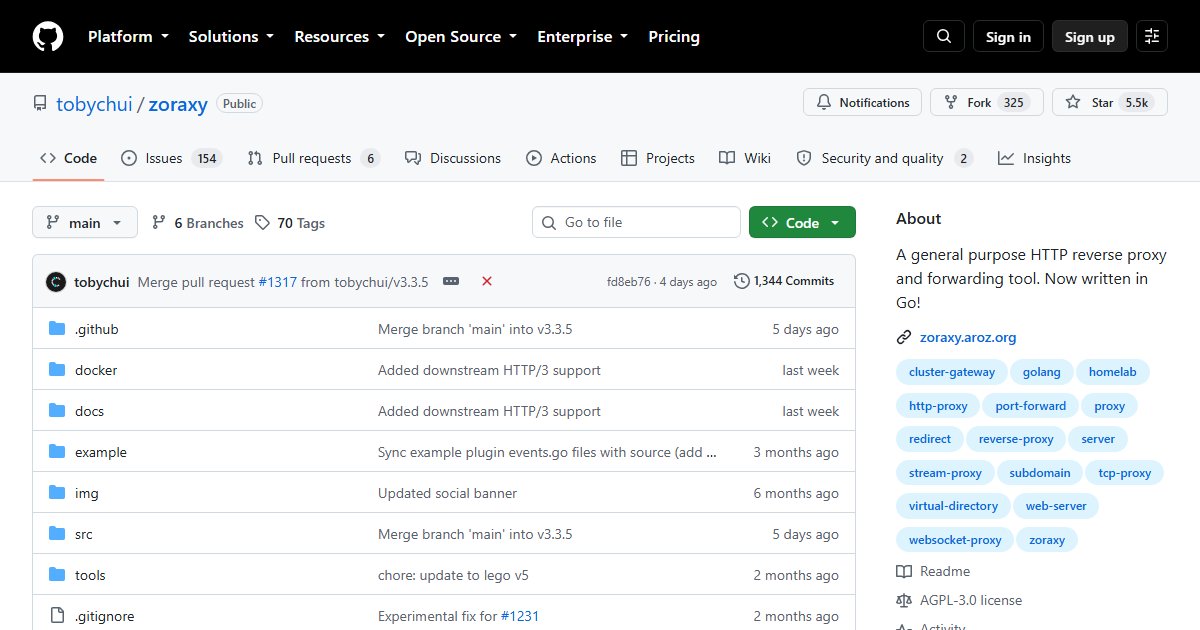View the 6 Branches link
The width and height of the screenshot is (1200, 630).
pyautogui.click(x=198, y=223)
